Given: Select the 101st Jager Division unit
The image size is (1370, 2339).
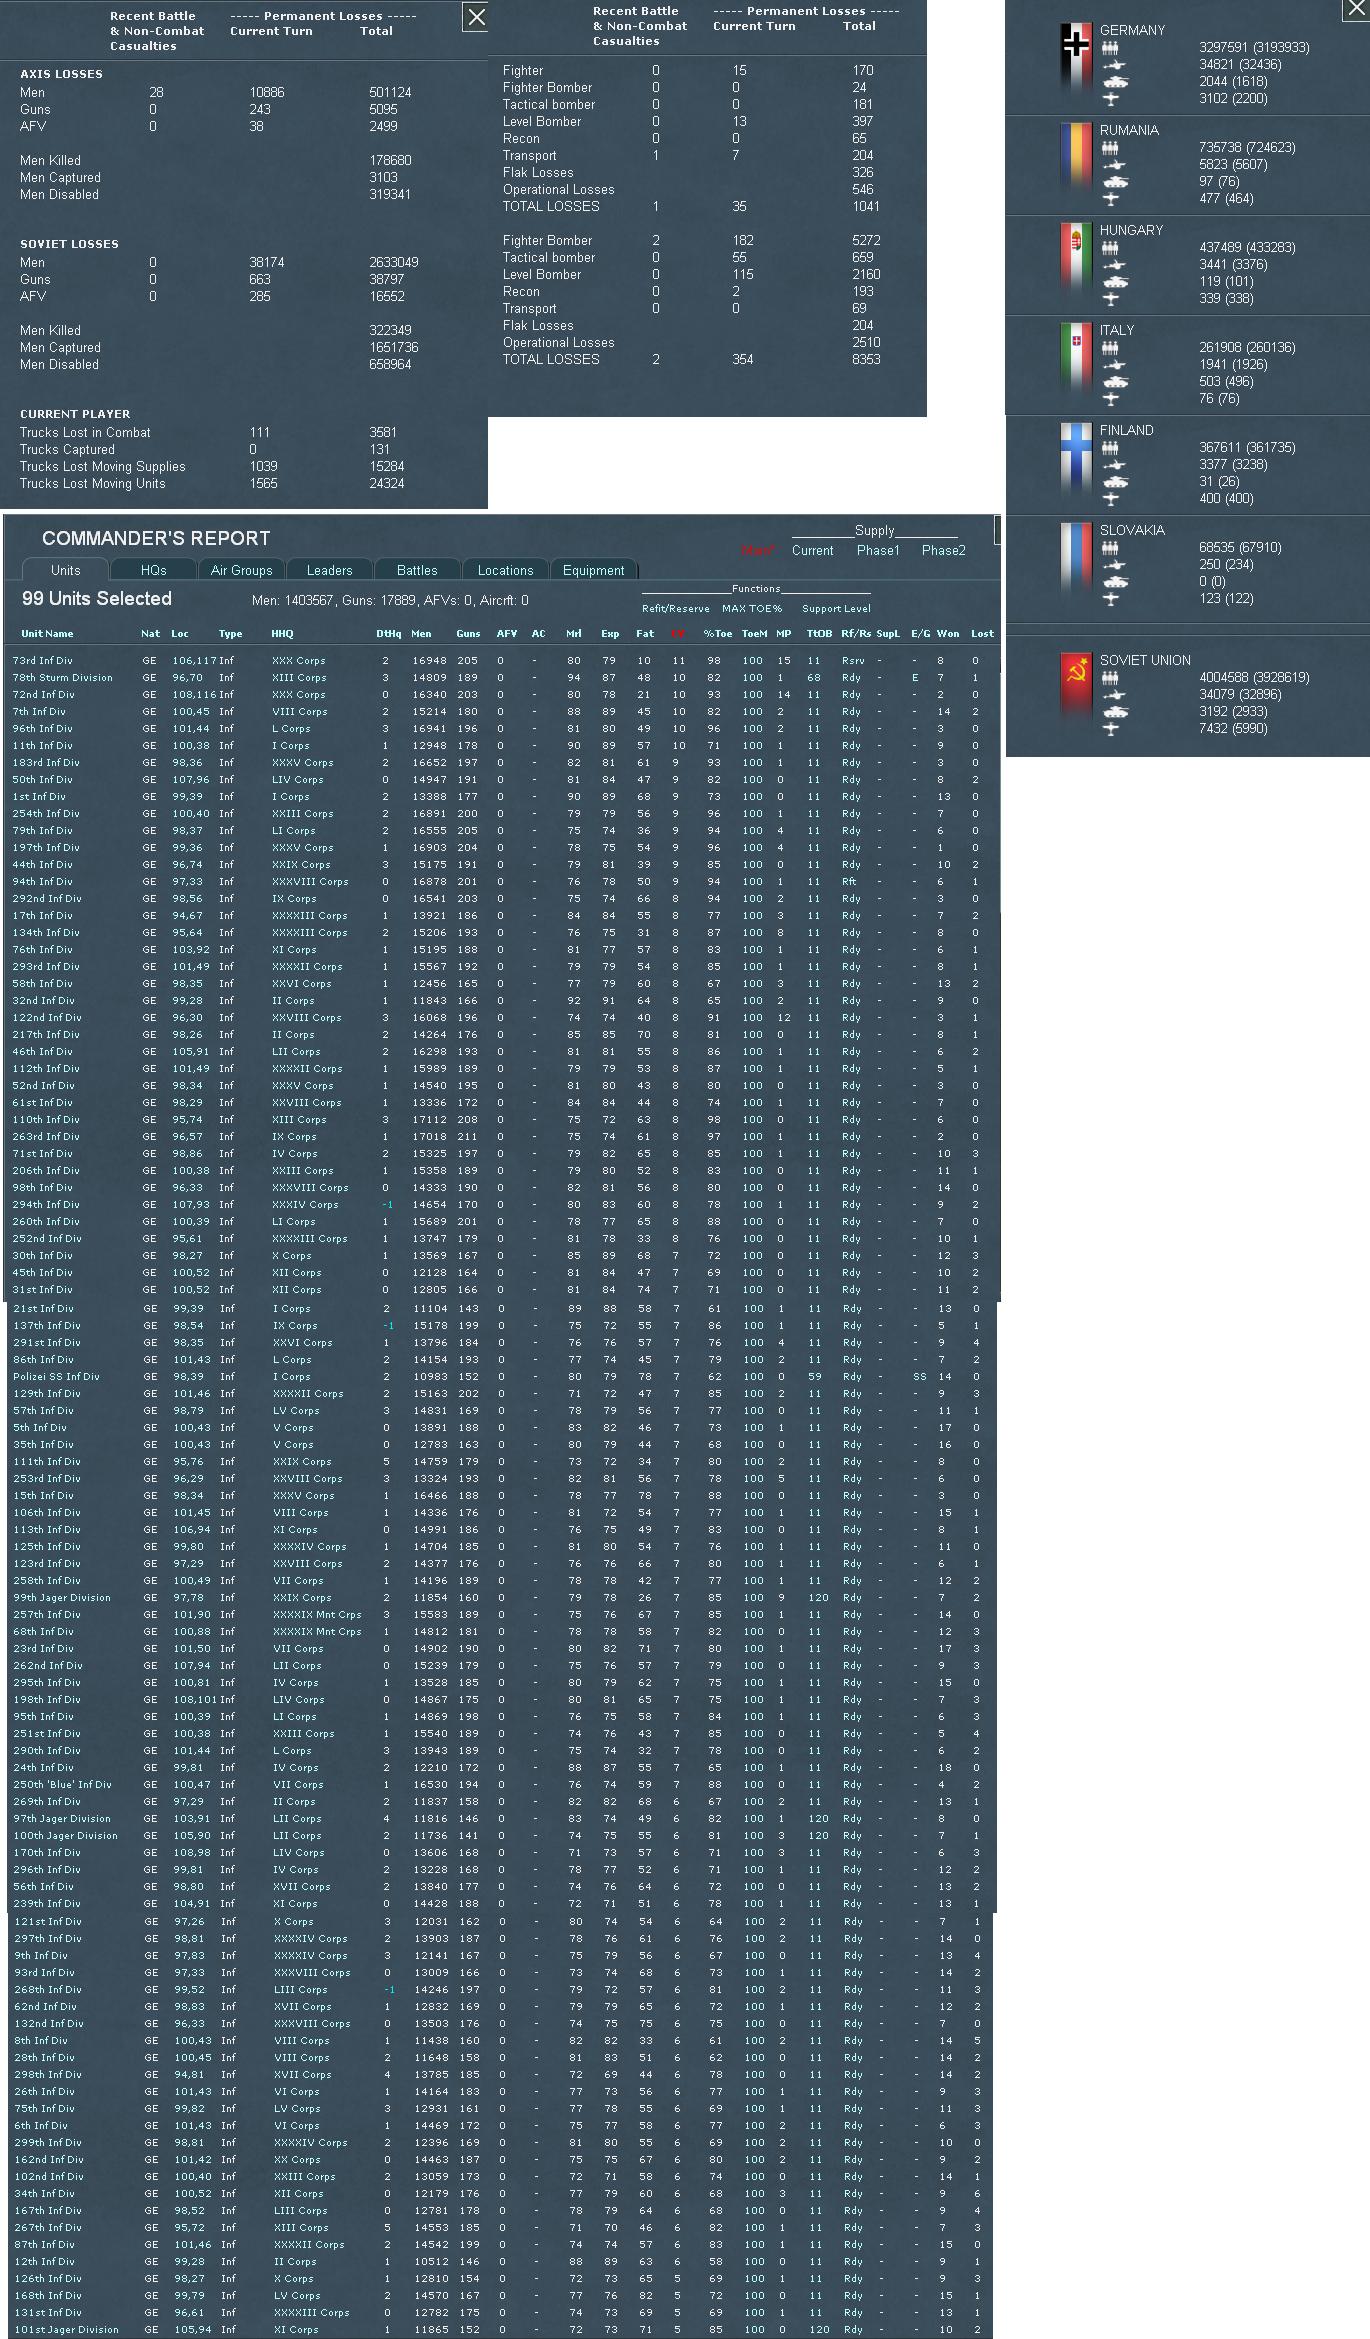Looking at the screenshot, I should [66, 2330].
